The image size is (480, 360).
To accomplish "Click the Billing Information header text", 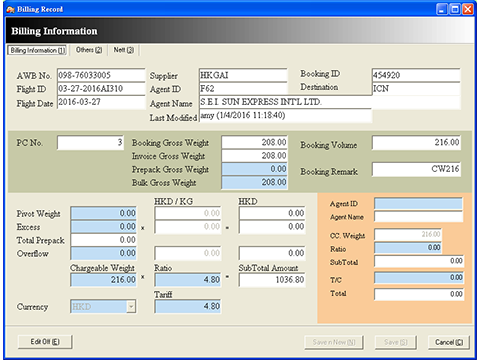I will pyautogui.click(x=54, y=31).
